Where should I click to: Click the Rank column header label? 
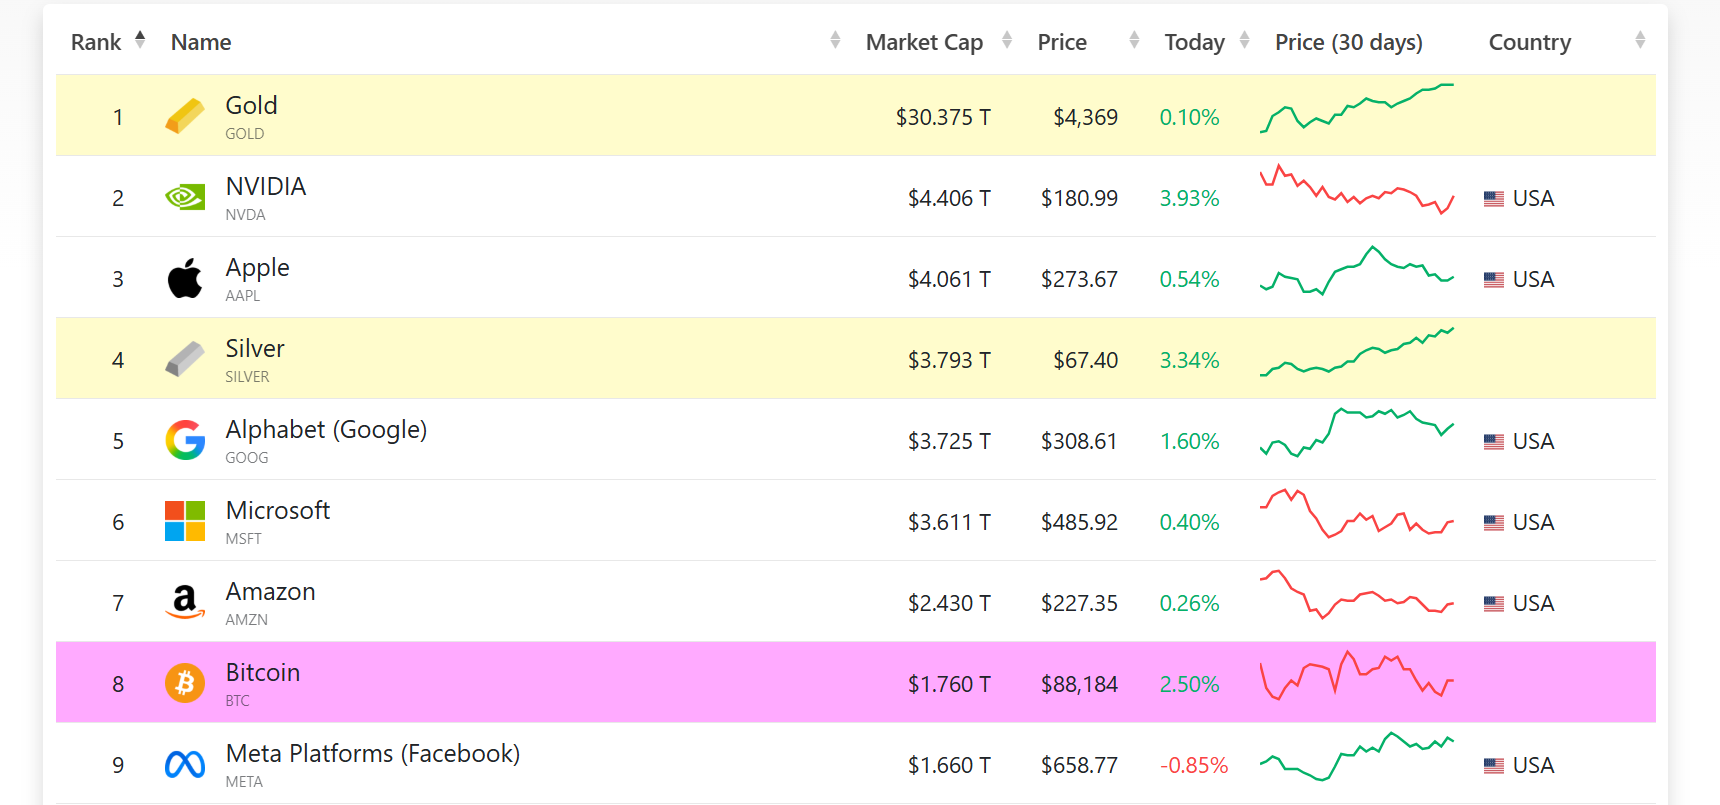pos(96,42)
